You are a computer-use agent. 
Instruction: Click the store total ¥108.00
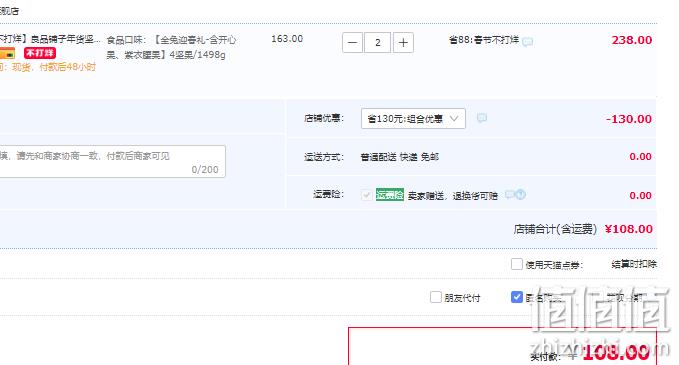pyautogui.click(x=628, y=229)
